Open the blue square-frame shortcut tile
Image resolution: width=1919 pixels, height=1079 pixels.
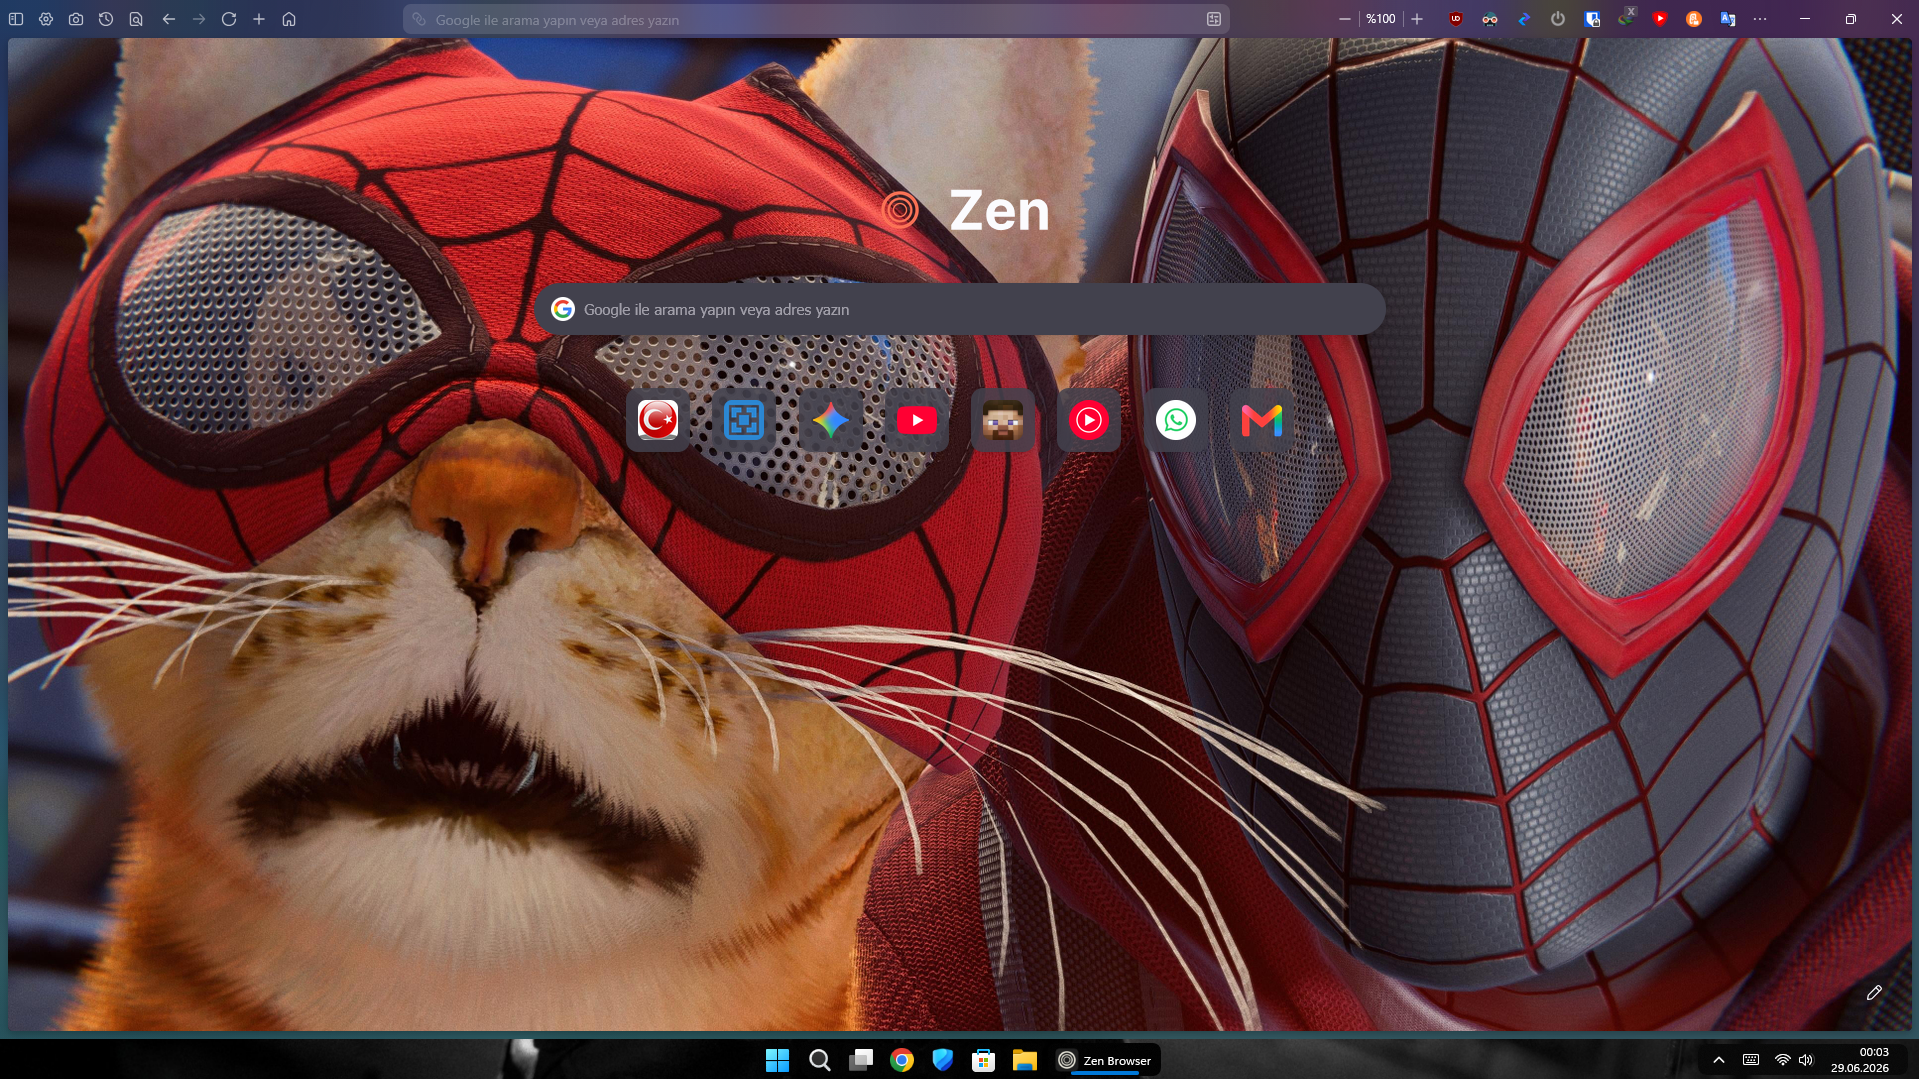(x=744, y=420)
